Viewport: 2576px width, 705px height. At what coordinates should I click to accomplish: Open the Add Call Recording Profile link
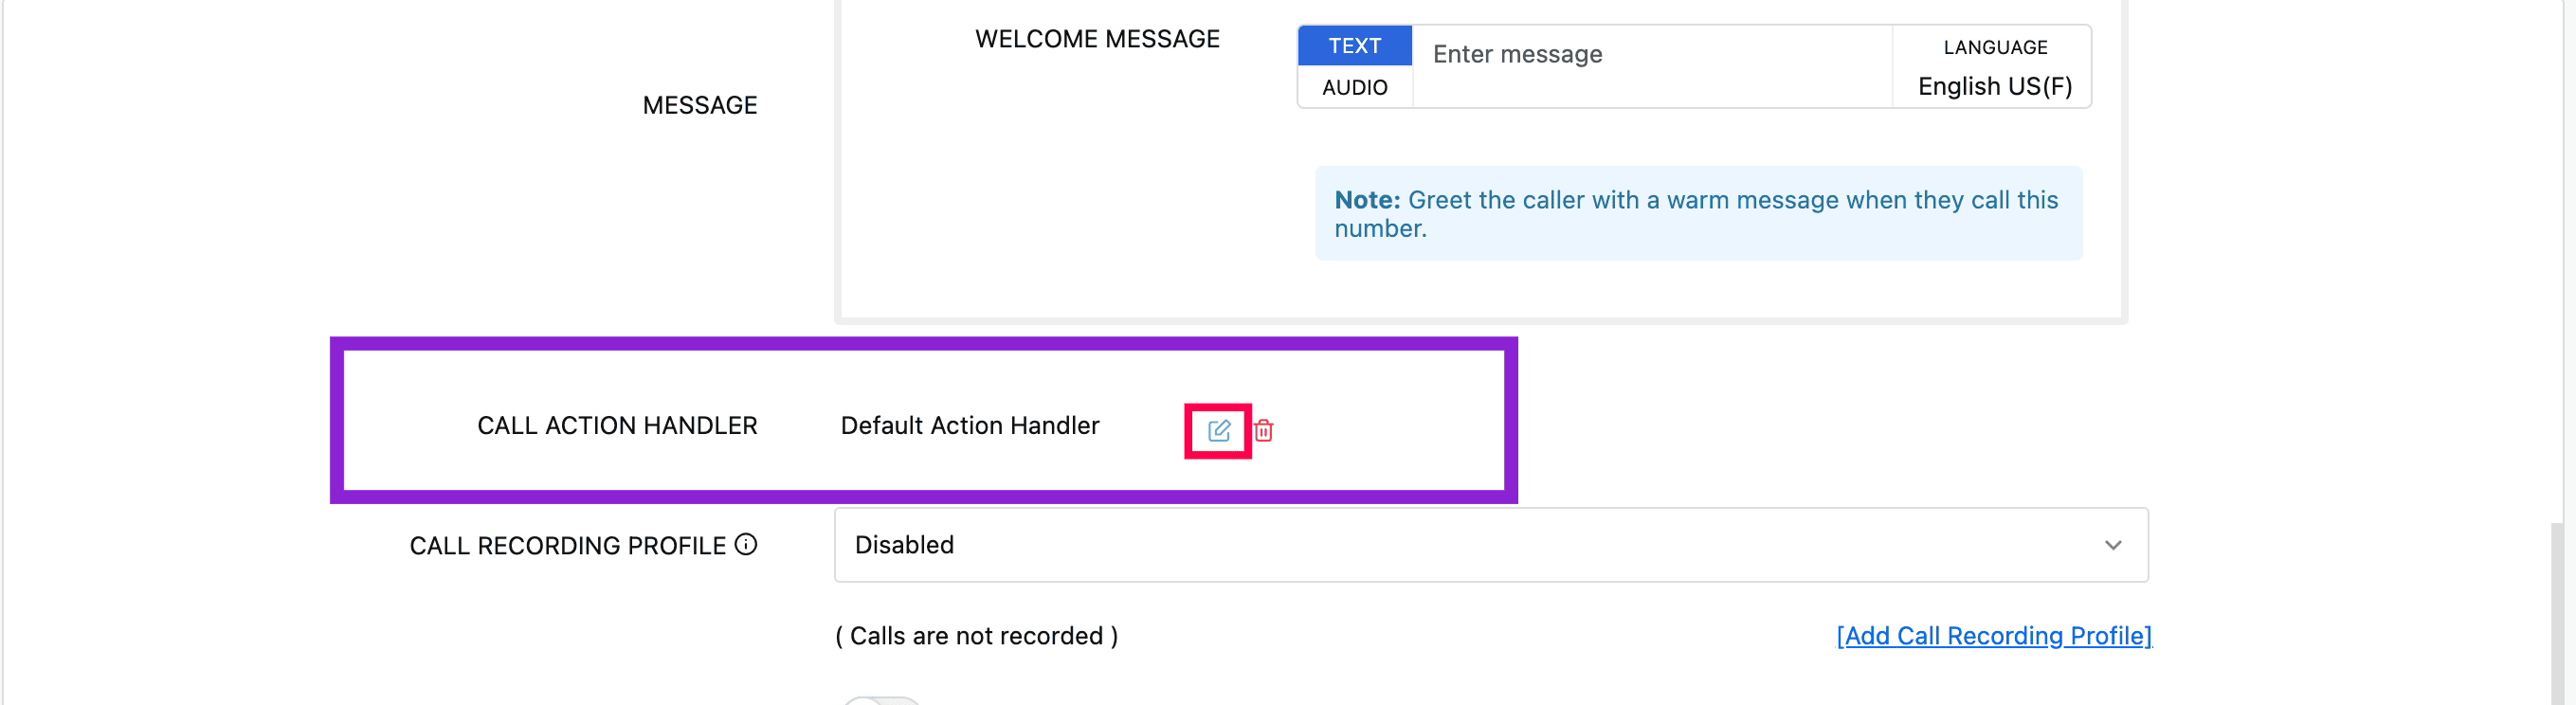pyautogui.click(x=1993, y=636)
